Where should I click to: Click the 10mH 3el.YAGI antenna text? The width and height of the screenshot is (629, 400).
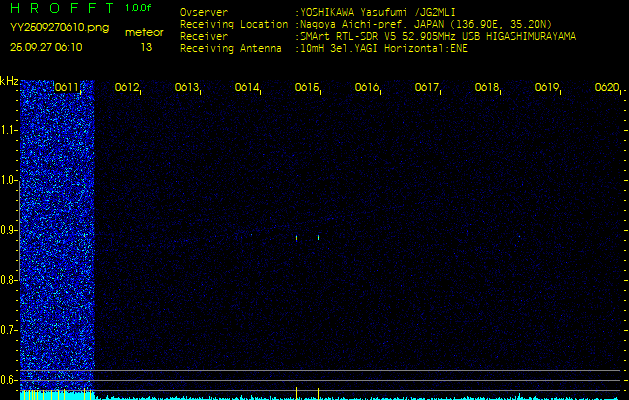[384, 49]
